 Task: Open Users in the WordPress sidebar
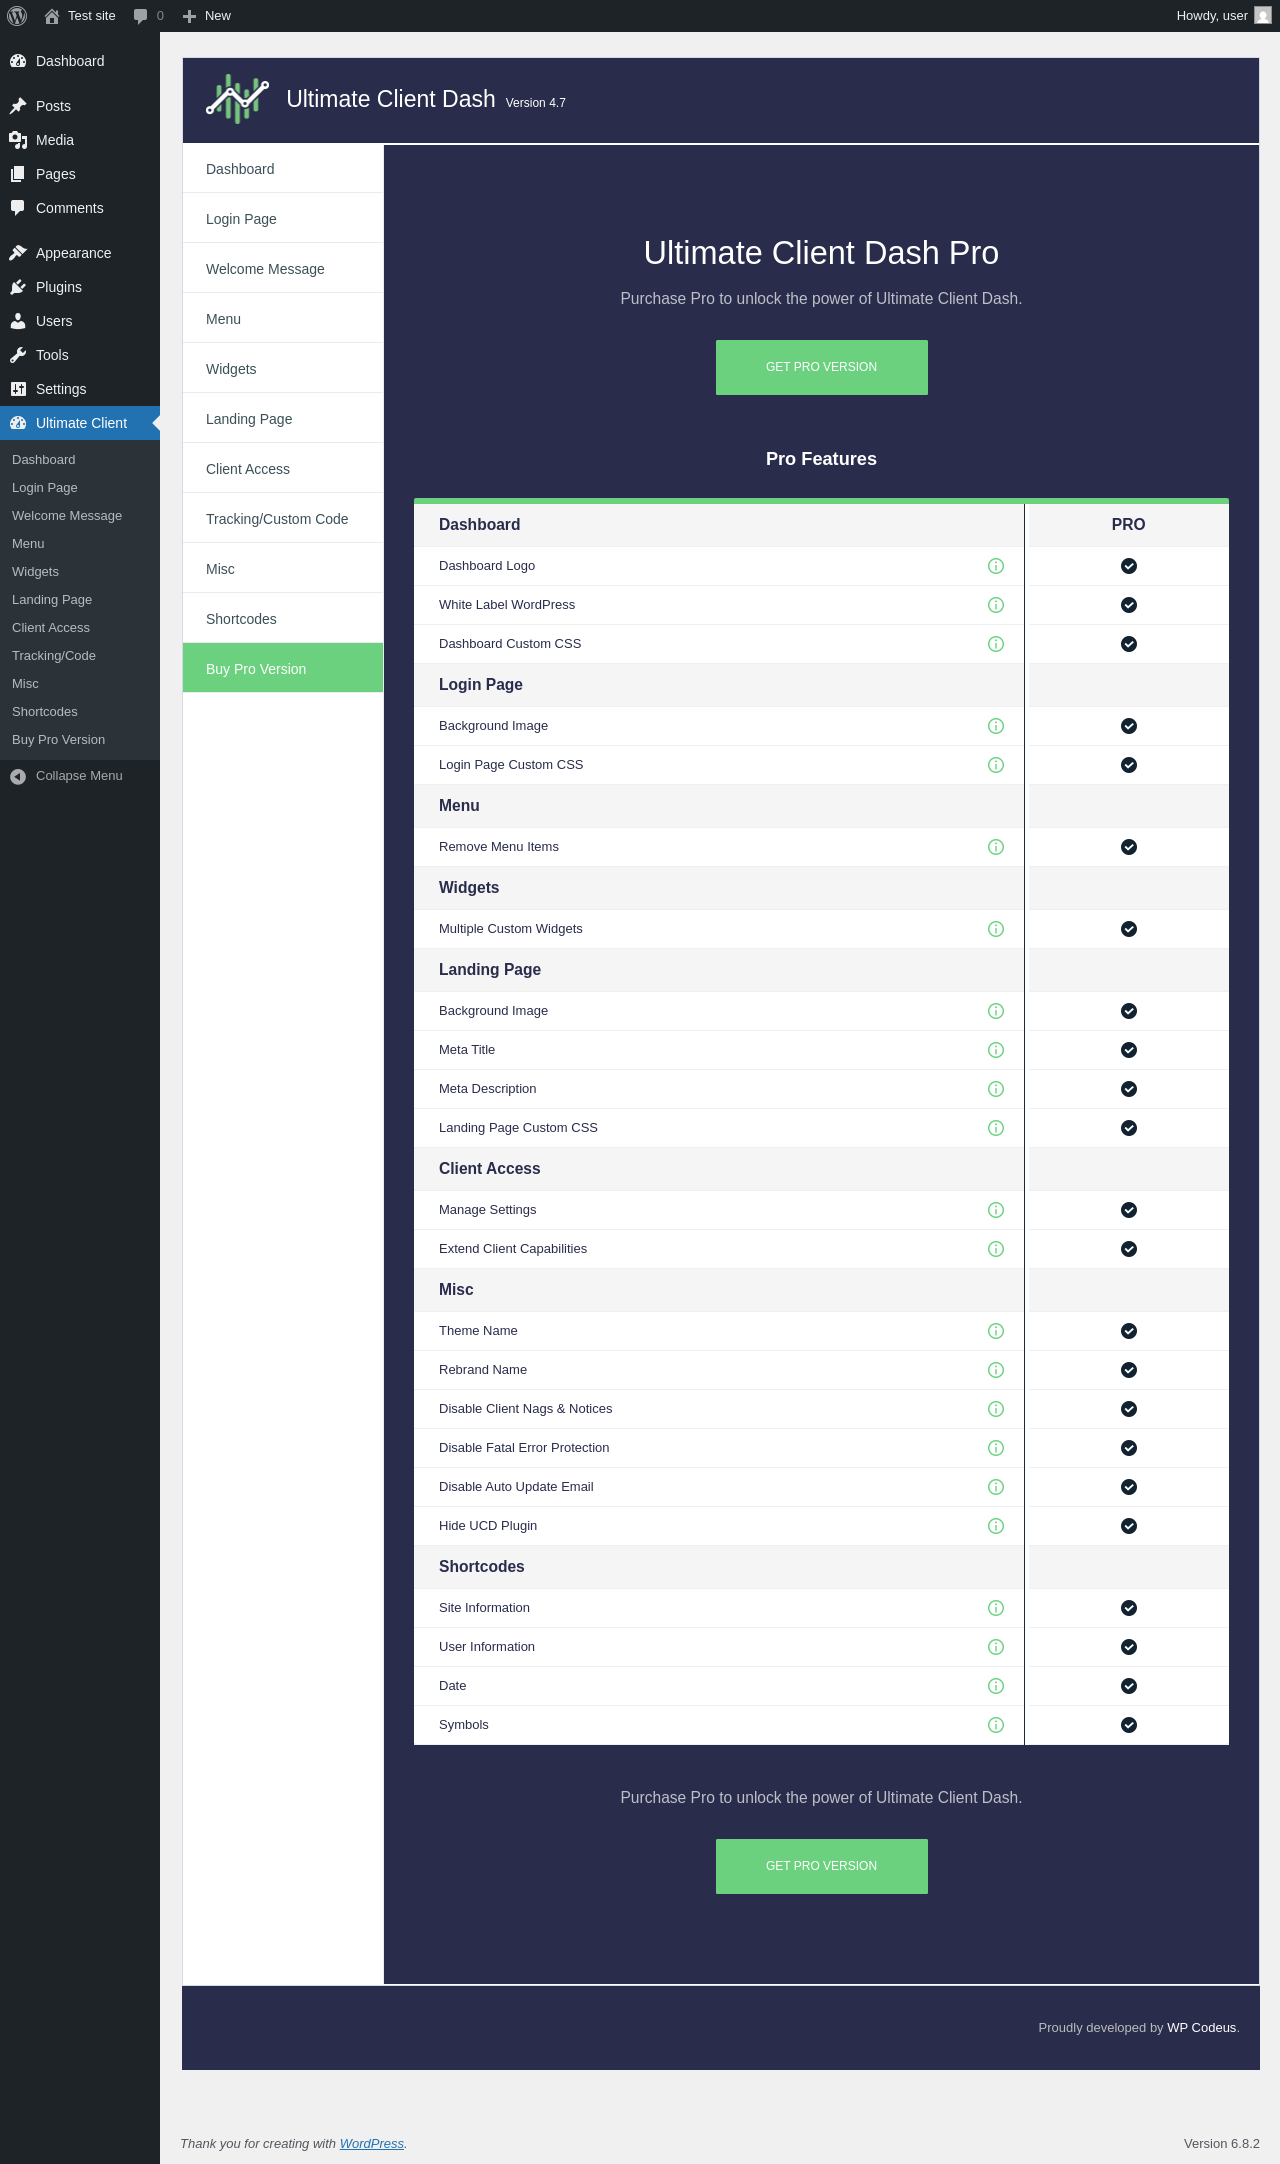(80, 321)
